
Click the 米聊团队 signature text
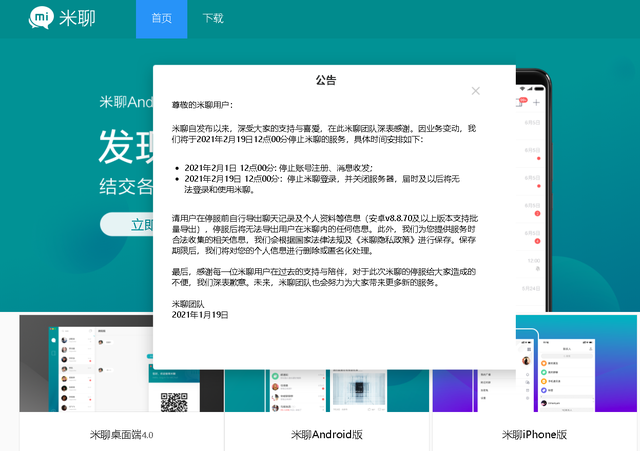tap(188, 304)
